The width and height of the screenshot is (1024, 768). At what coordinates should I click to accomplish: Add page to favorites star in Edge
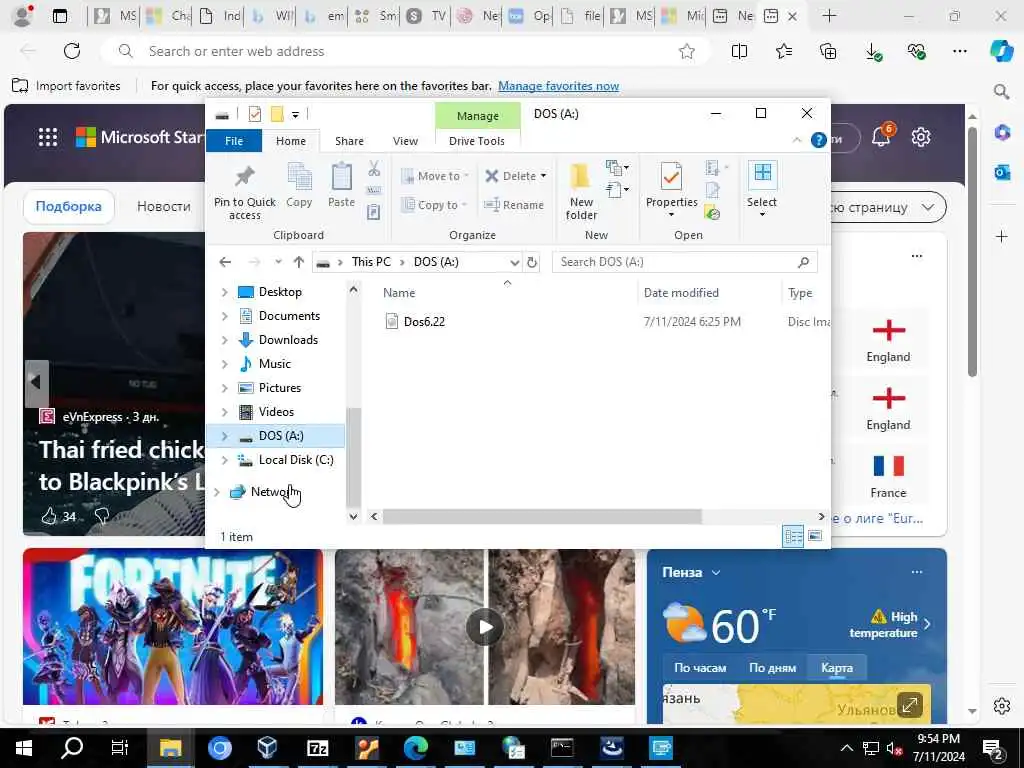[x=686, y=51]
